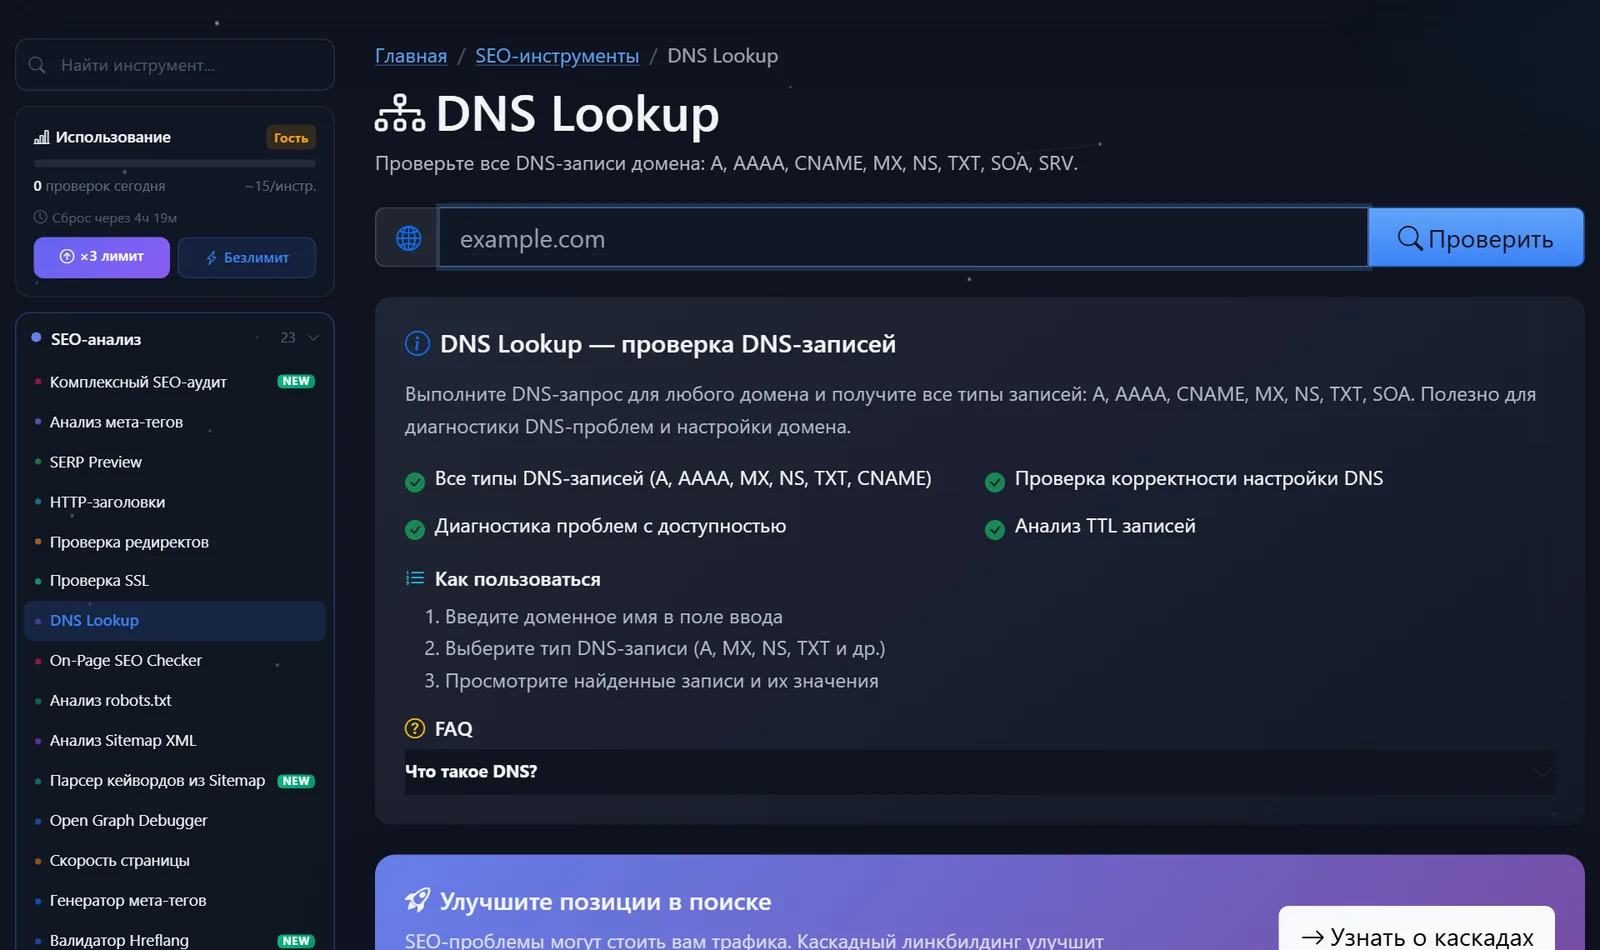Select DNS Lookup in sidebar
The width and height of the screenshot is (1600, 950).
pos(175,621)
